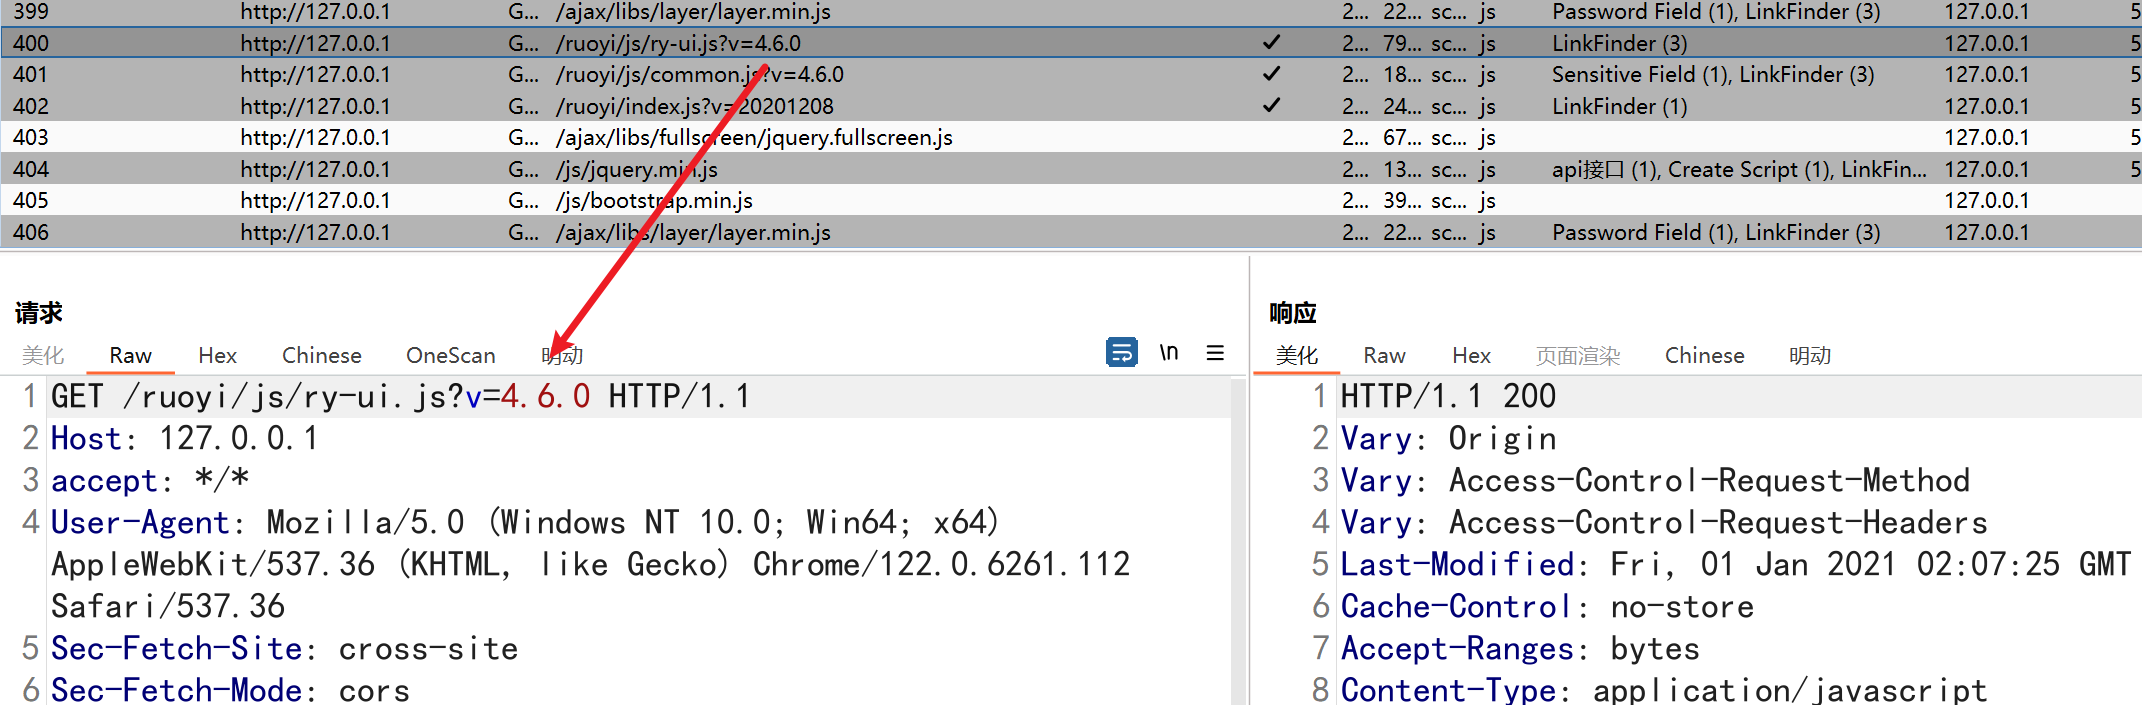Viewport: 2142px width, 705px height.
Task: Toggle the word wrap icon in request panel
Action: click(x=1121, y=353)
